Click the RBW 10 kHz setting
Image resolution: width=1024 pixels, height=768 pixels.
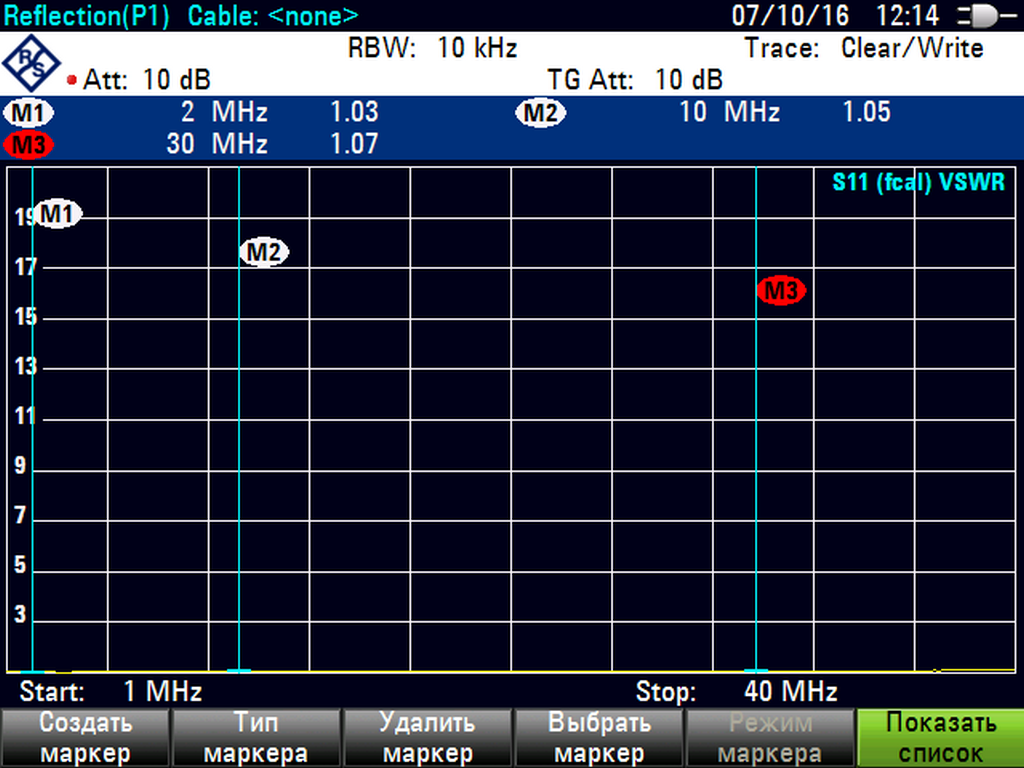(432, 48)
